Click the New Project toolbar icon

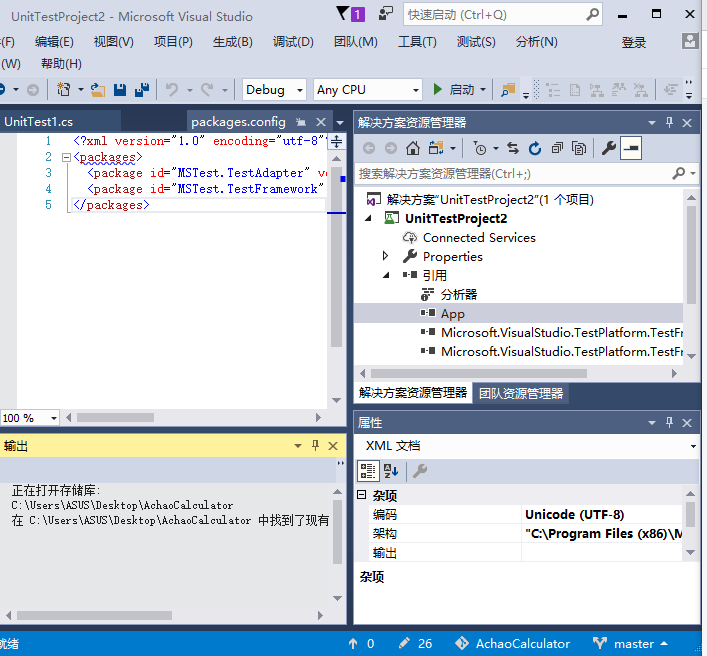pyautogui.click(x=64, y=90)
